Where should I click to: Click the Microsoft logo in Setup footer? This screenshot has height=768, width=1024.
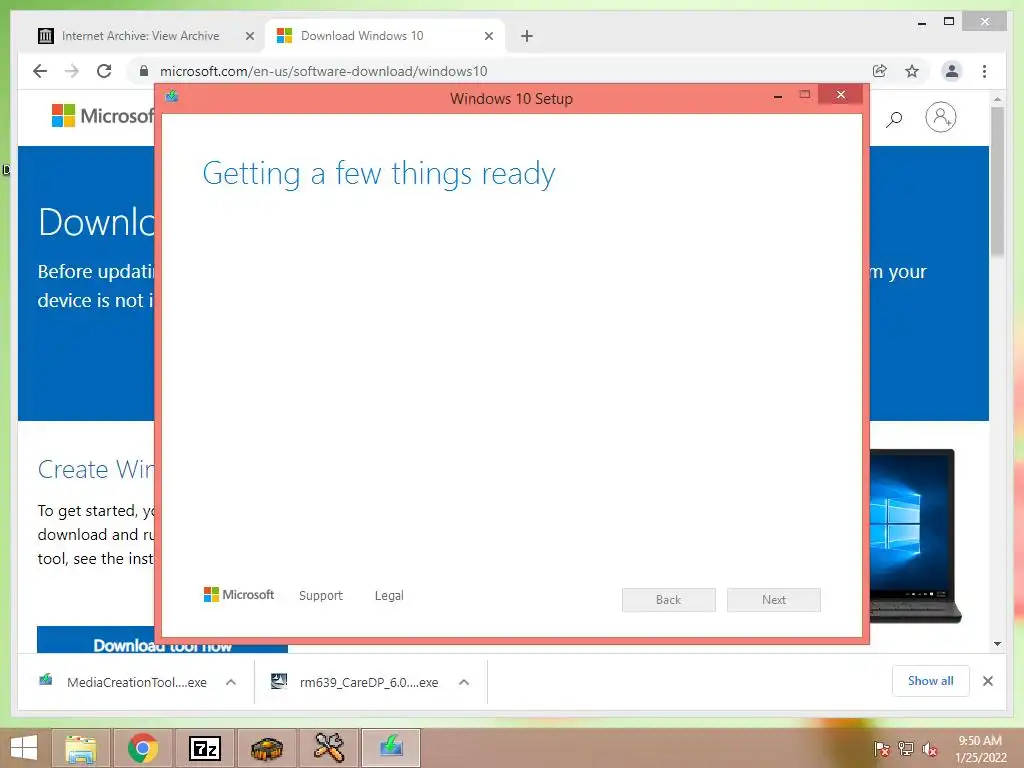pyautogui.click(x=239, y=595)
